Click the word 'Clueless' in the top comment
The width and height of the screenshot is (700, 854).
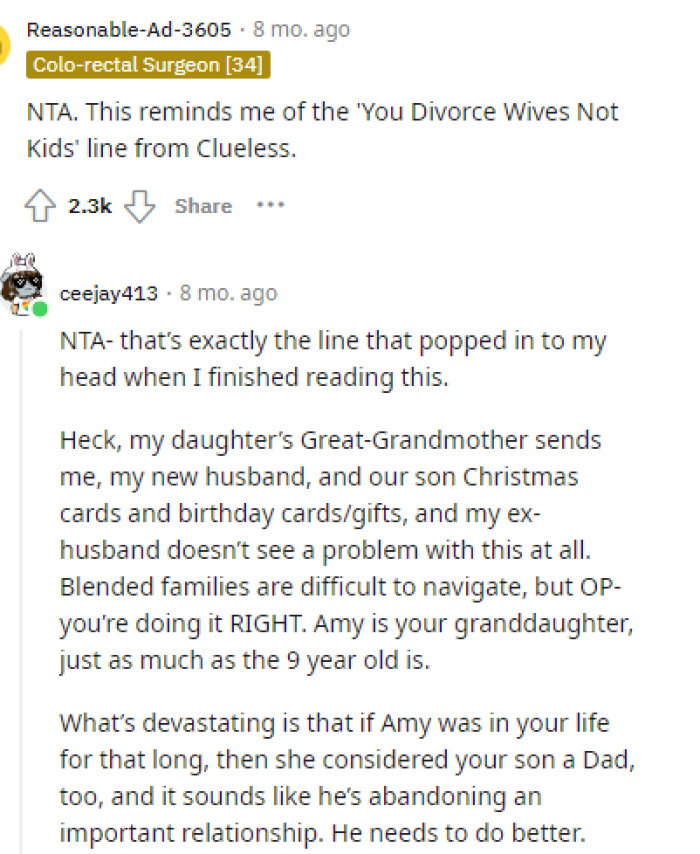tap(255, 149)
